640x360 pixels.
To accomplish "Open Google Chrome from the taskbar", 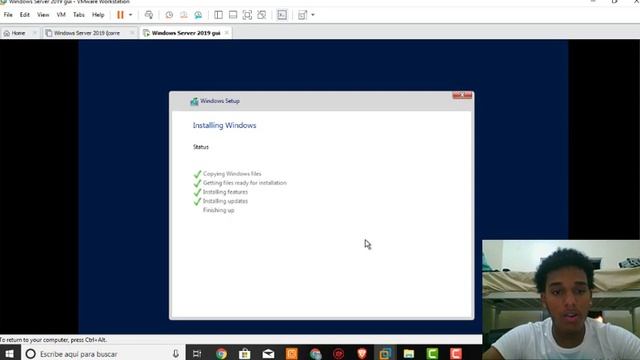I will pos(221,353).
